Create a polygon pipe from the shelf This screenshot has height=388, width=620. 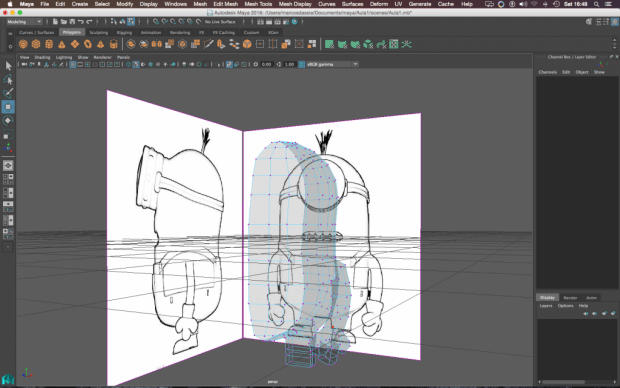pyautogui.click(x=113, y=44)
